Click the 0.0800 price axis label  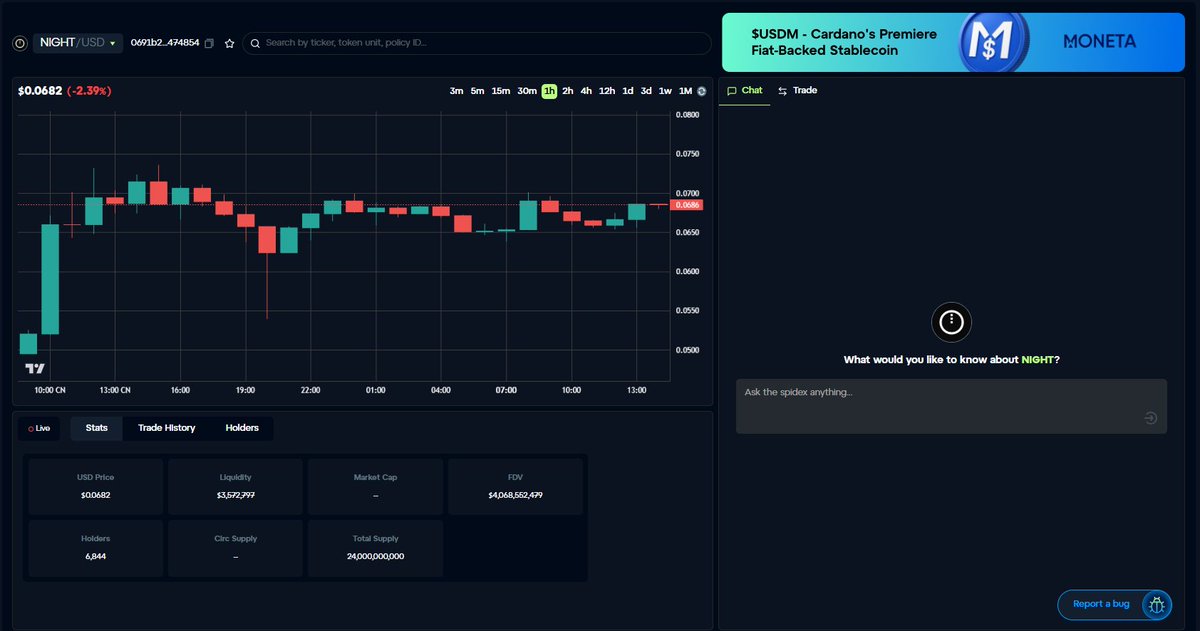click(x=687, y=115)
